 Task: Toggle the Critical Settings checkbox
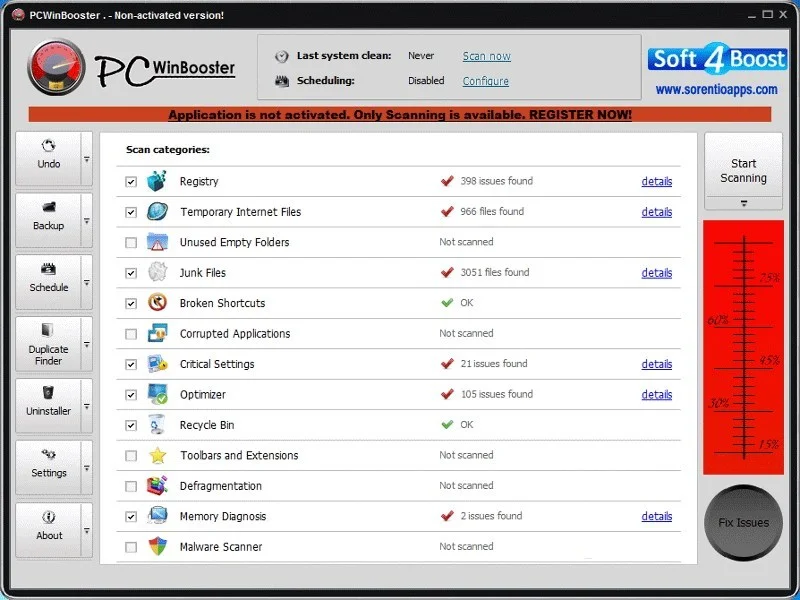131,364
